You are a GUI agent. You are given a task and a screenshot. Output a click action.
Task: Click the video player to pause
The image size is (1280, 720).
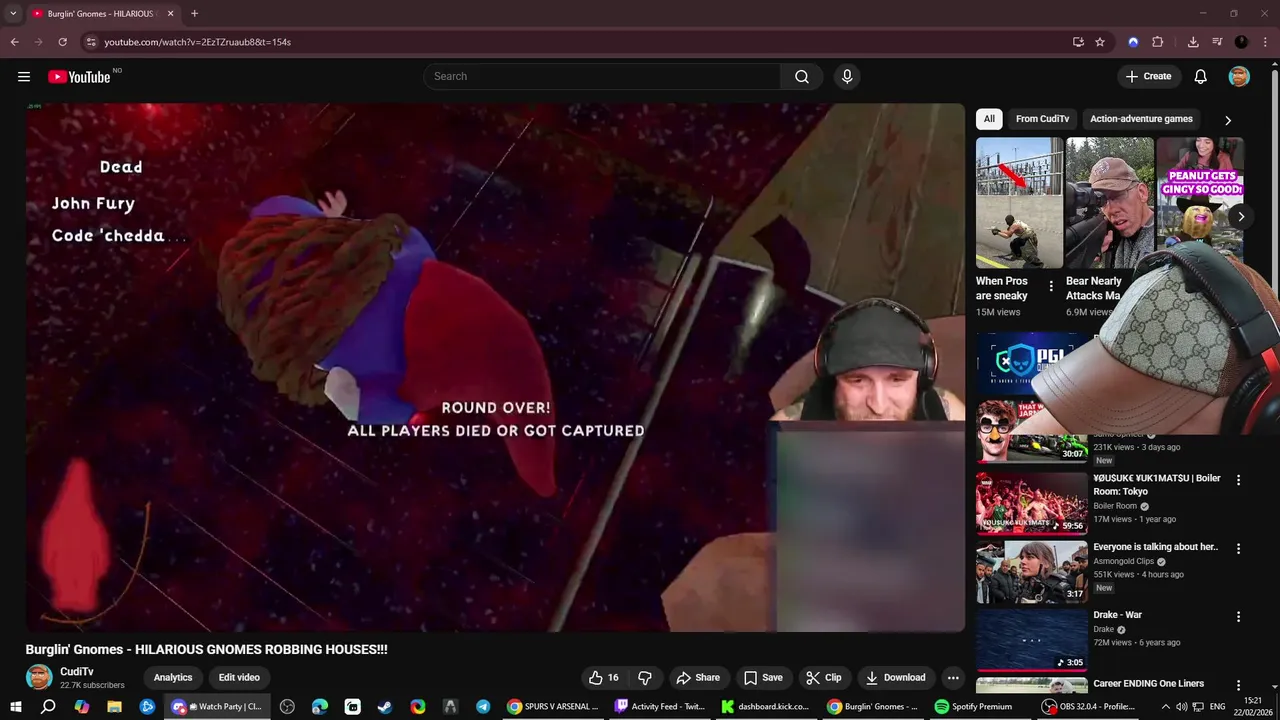point(495,367)
